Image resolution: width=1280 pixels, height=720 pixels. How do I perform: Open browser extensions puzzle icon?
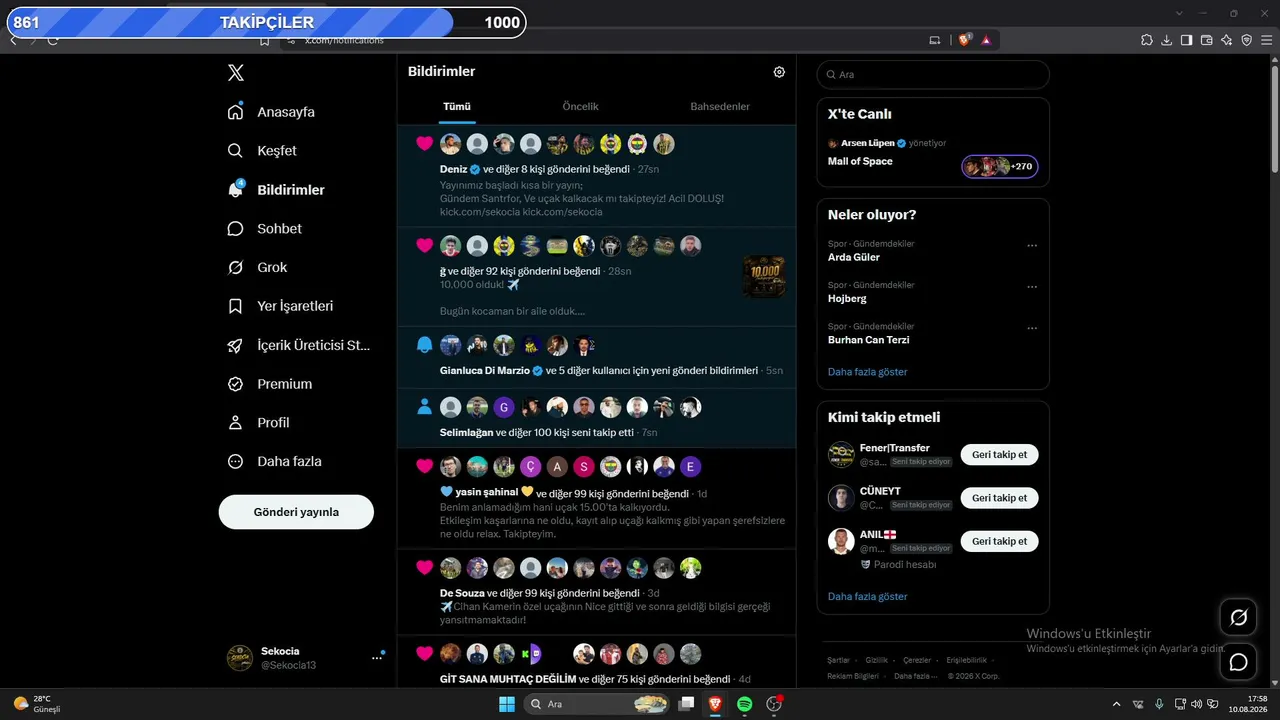[1147, 40]
